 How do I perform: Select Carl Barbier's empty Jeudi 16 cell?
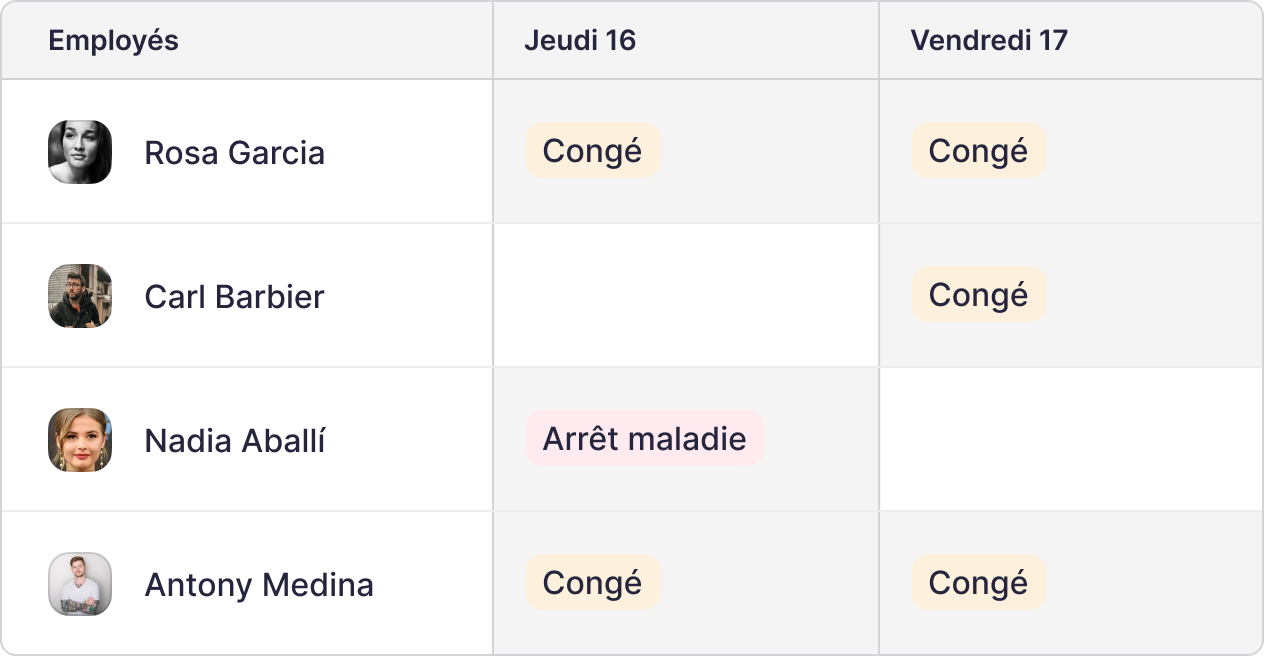click(686, 296)
